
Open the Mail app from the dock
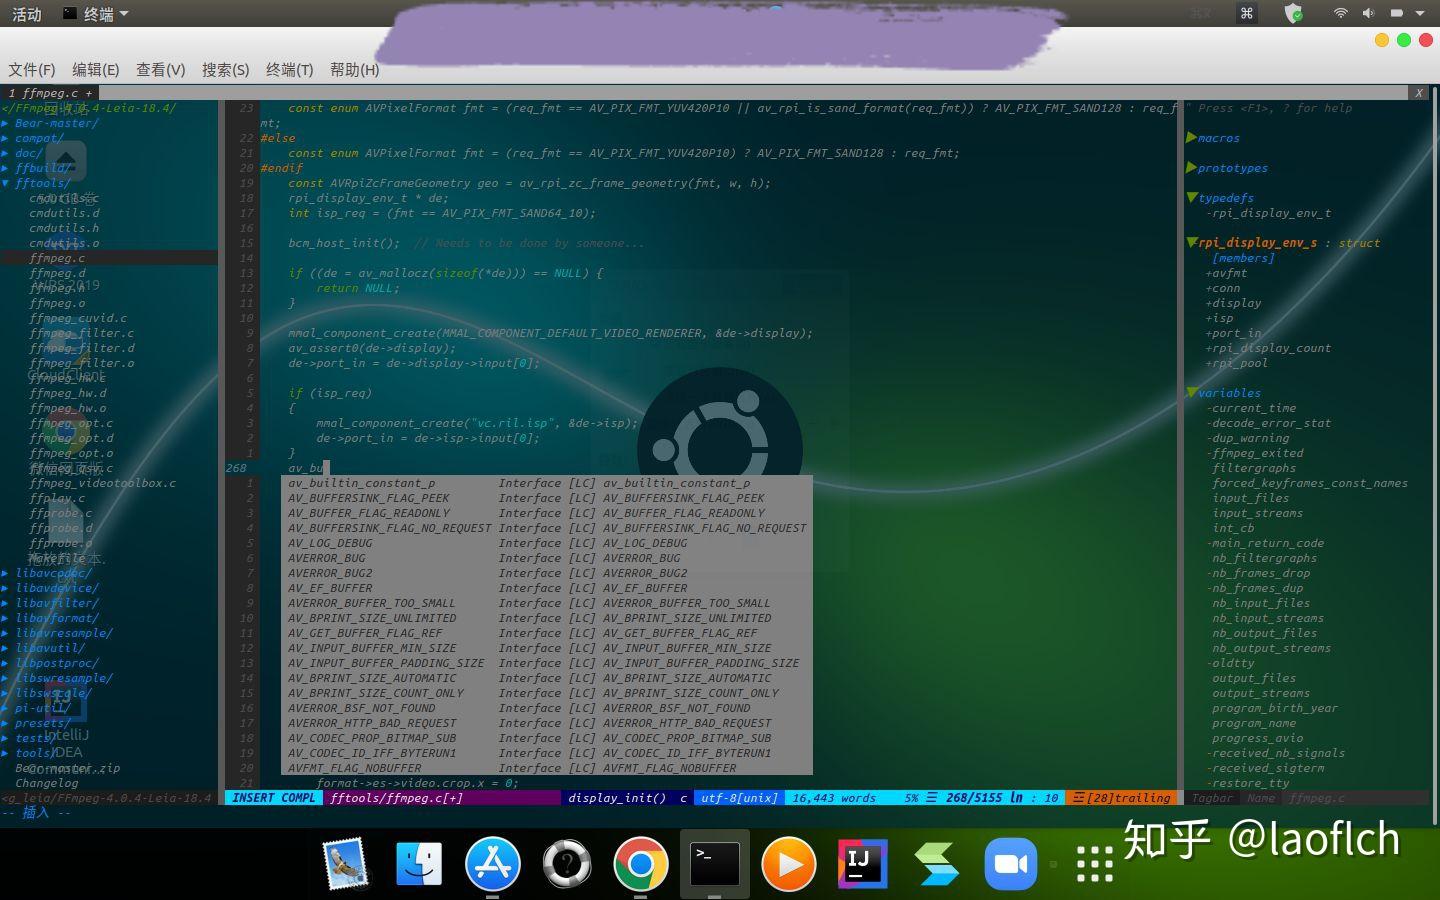click(x=345, y=863)
